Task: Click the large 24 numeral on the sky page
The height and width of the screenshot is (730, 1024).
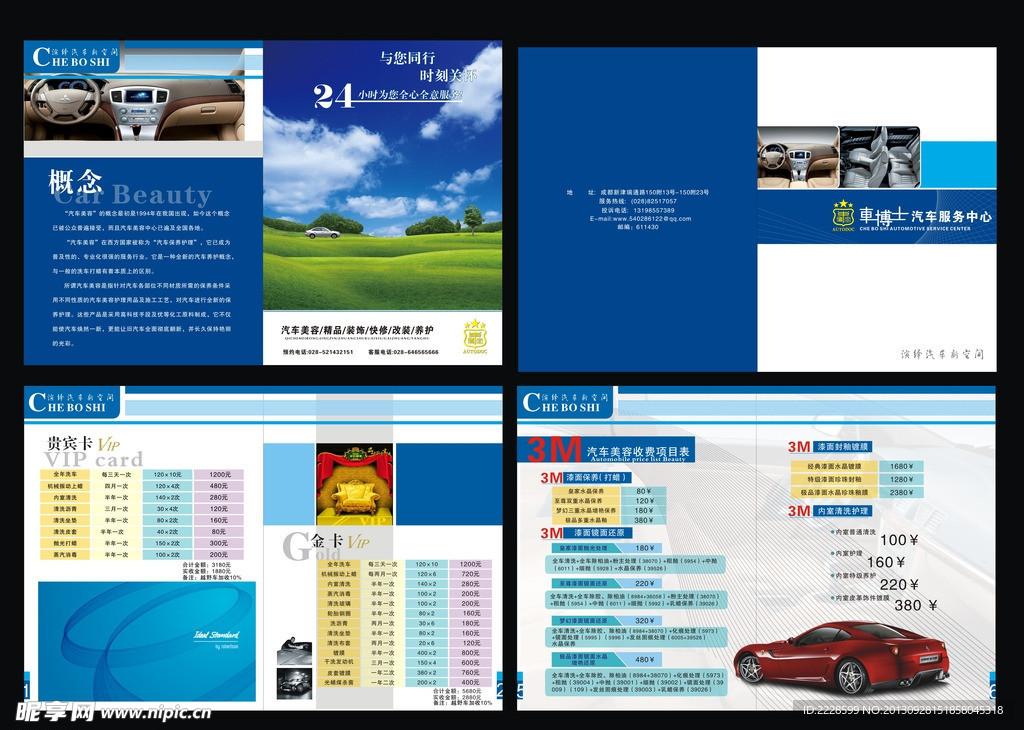Action: 333,95
